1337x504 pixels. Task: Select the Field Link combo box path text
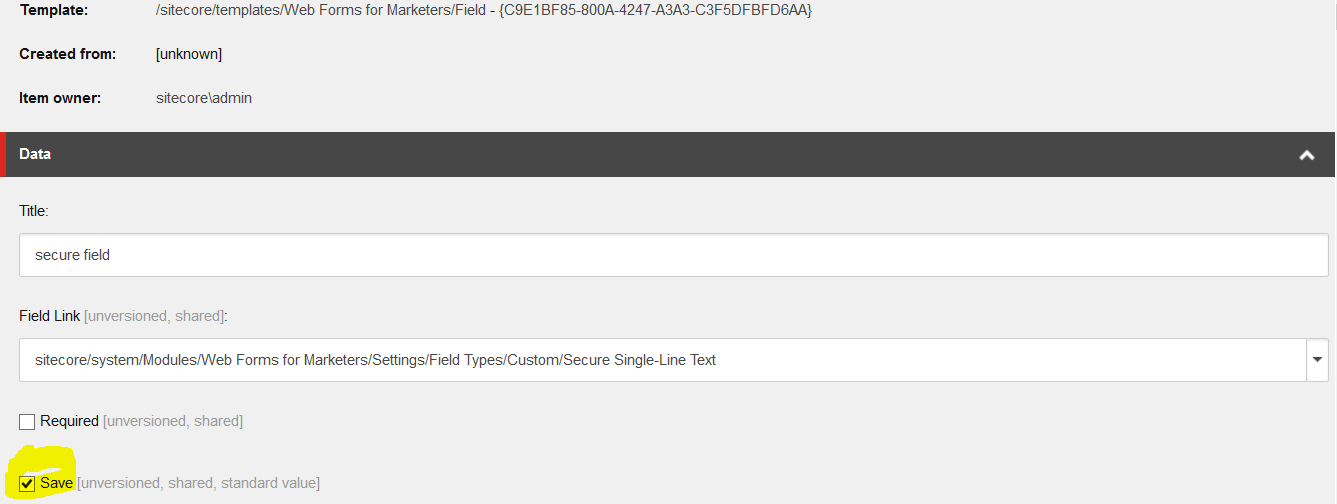[x=375, y=360]
